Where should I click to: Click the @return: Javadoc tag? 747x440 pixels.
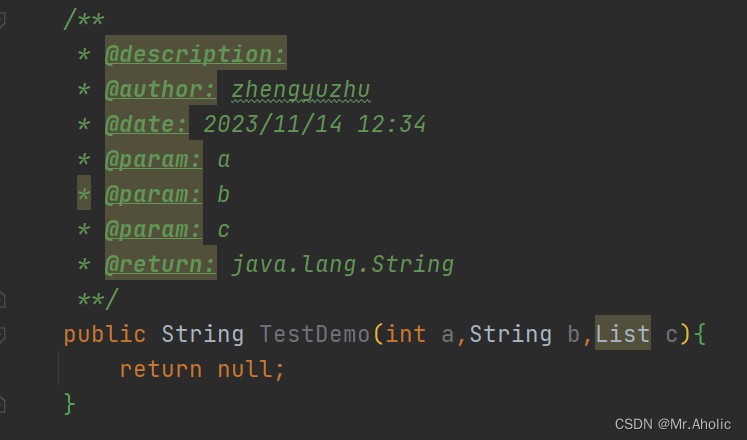pos(160,265)
